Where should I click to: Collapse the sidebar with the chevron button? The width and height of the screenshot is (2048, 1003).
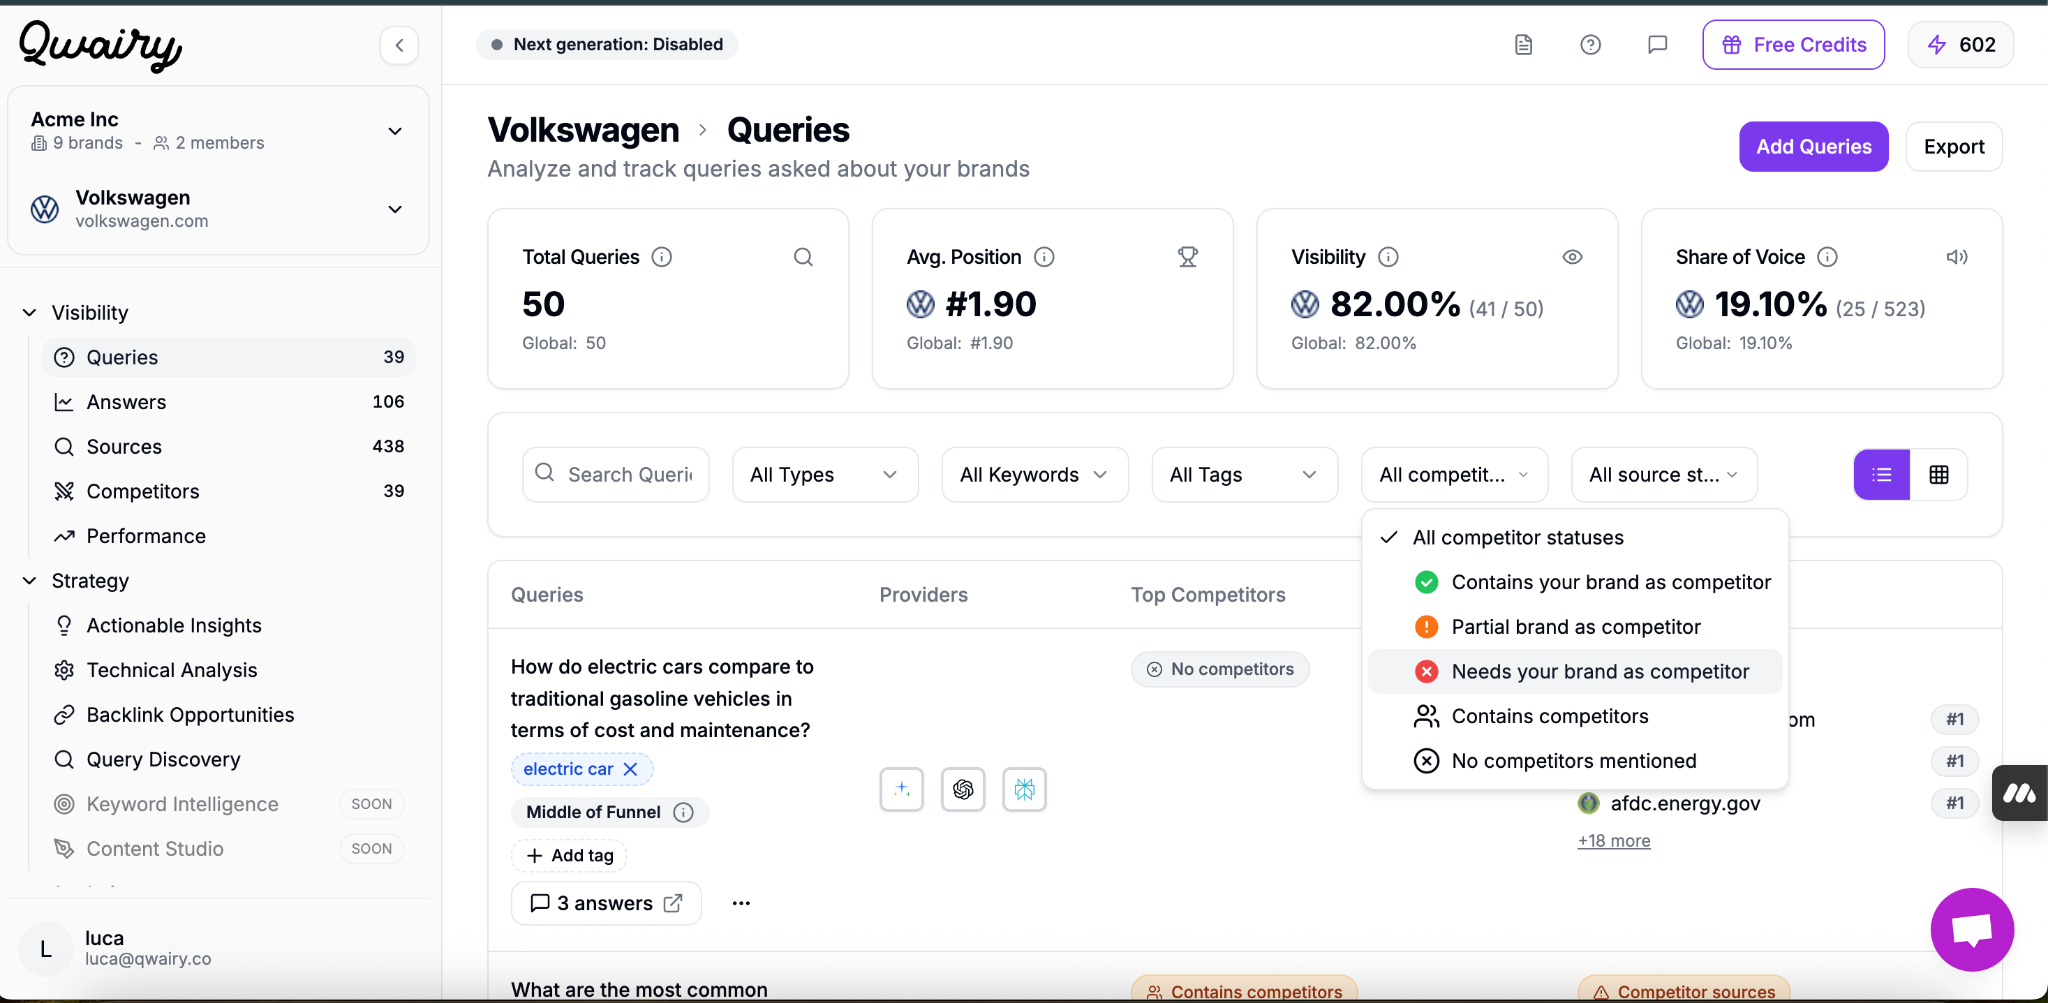pyautogui.click(x=399, y=45)
